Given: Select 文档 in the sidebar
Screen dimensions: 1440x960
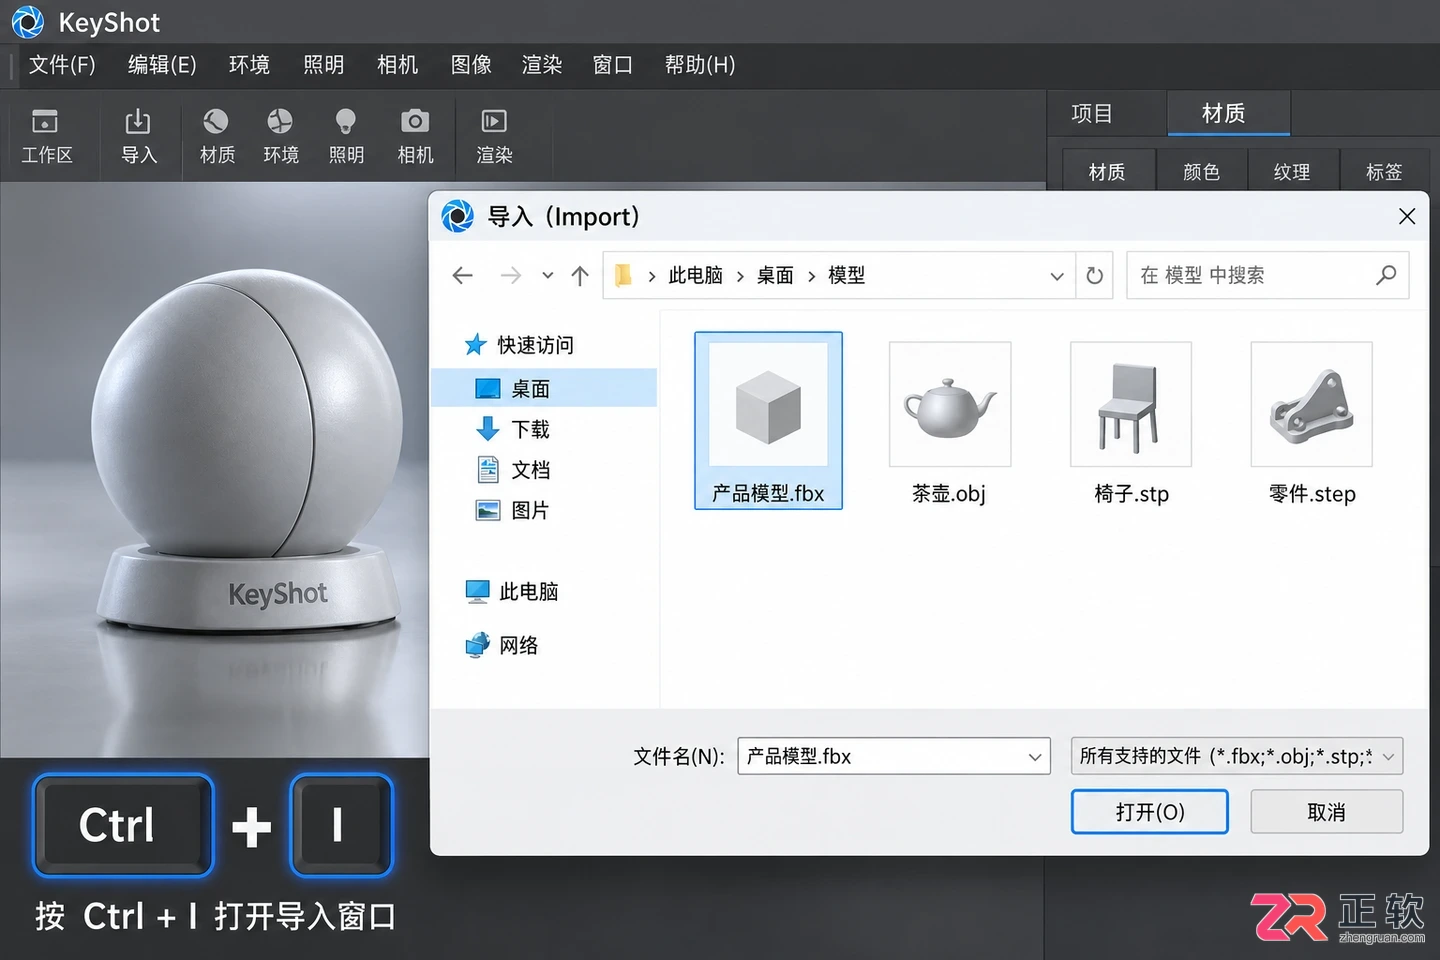Looking at the screenshot, I should pos(514,470).
